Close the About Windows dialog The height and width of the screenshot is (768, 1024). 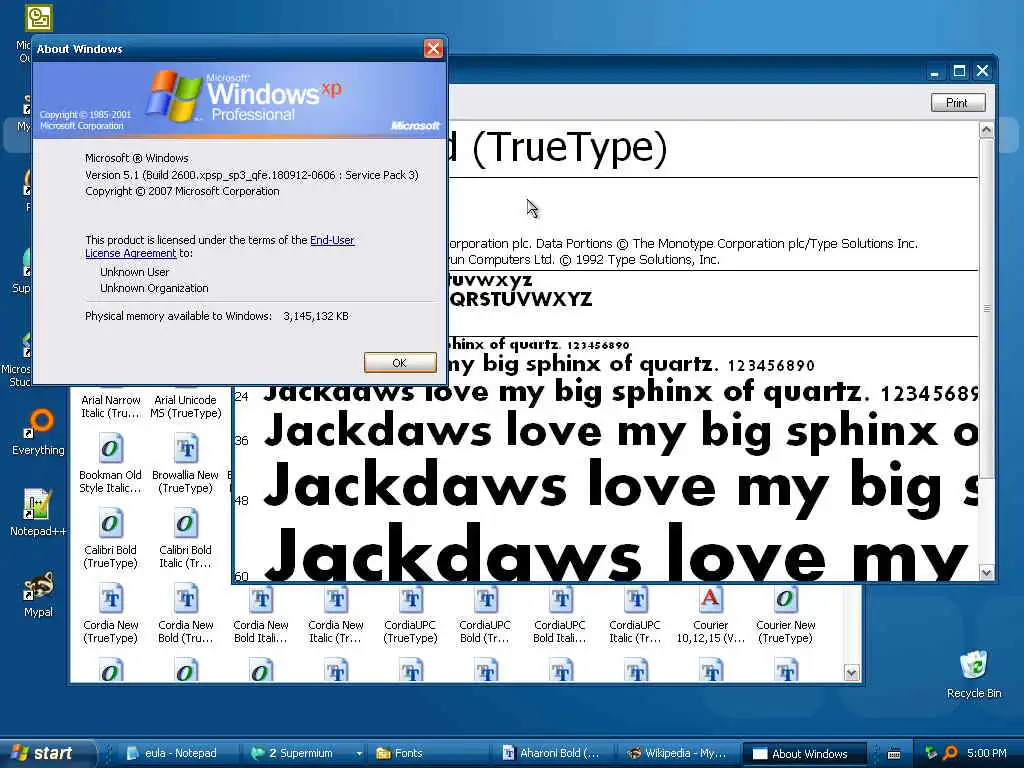[x=433, y=48]
